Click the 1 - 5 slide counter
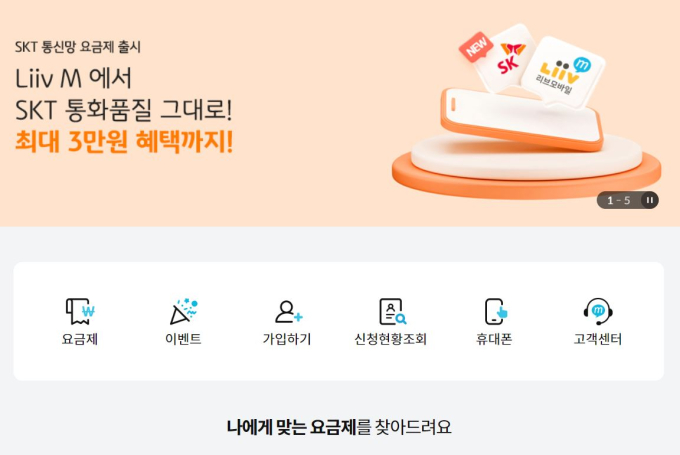 pos(618,200)
